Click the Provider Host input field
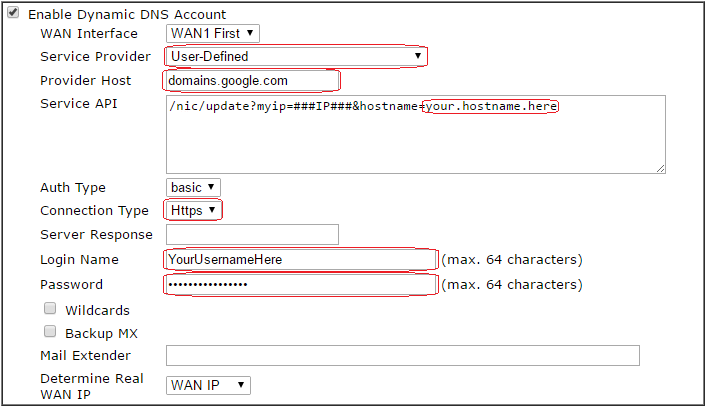The width and height of the screenshot is (706, 407). tap(252, 81)
